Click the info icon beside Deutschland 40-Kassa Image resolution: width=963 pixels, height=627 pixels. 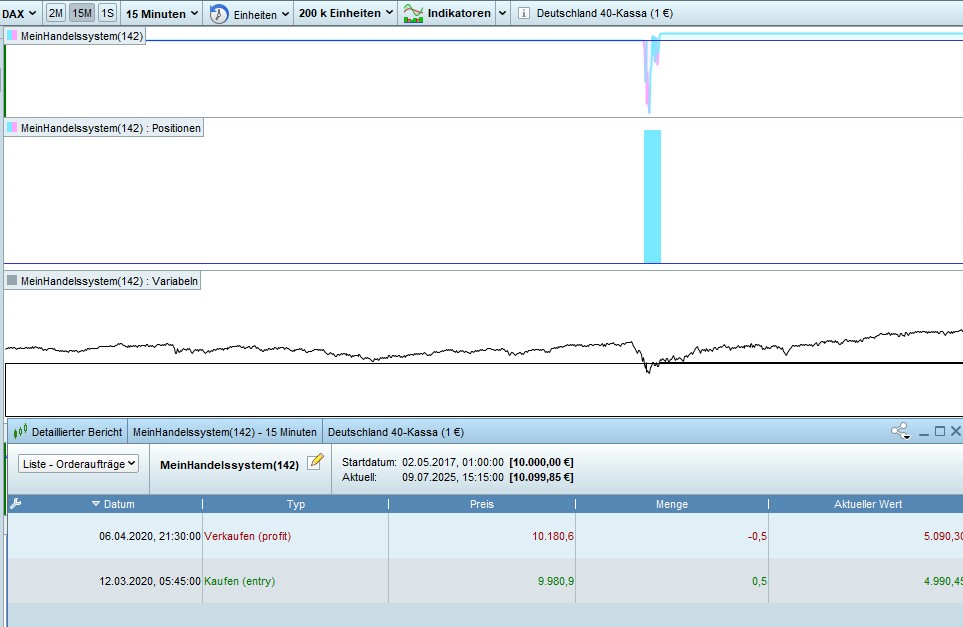coord(524,13)
